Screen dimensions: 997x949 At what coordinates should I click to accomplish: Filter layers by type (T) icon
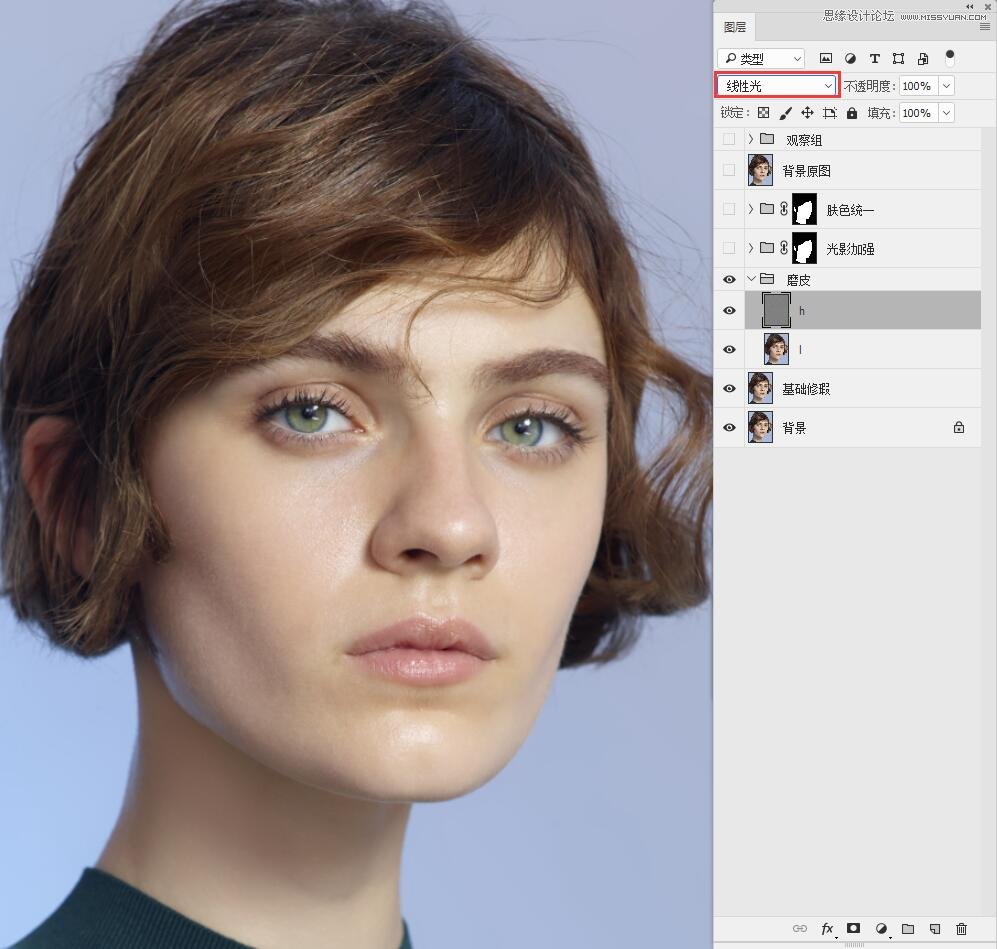click(874, 58)
